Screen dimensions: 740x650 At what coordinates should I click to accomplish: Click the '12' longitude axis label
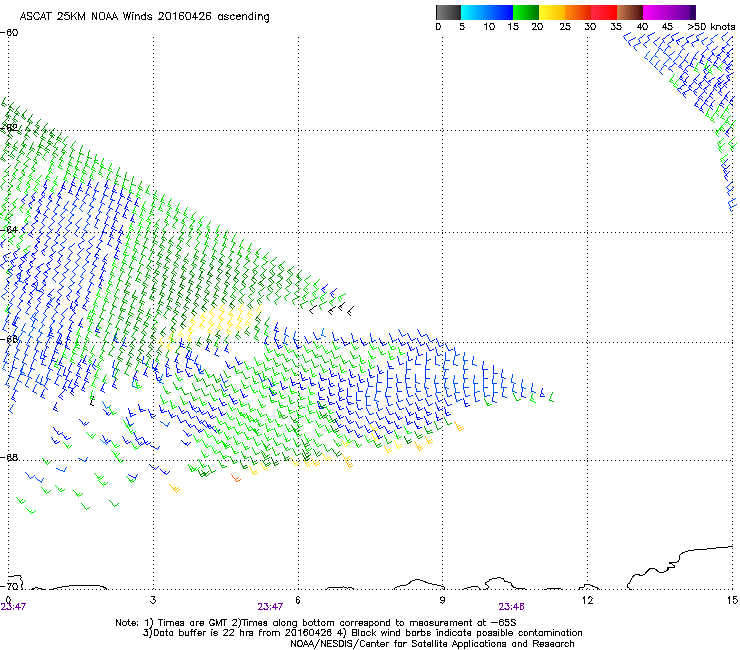click(x=587, y=600)
